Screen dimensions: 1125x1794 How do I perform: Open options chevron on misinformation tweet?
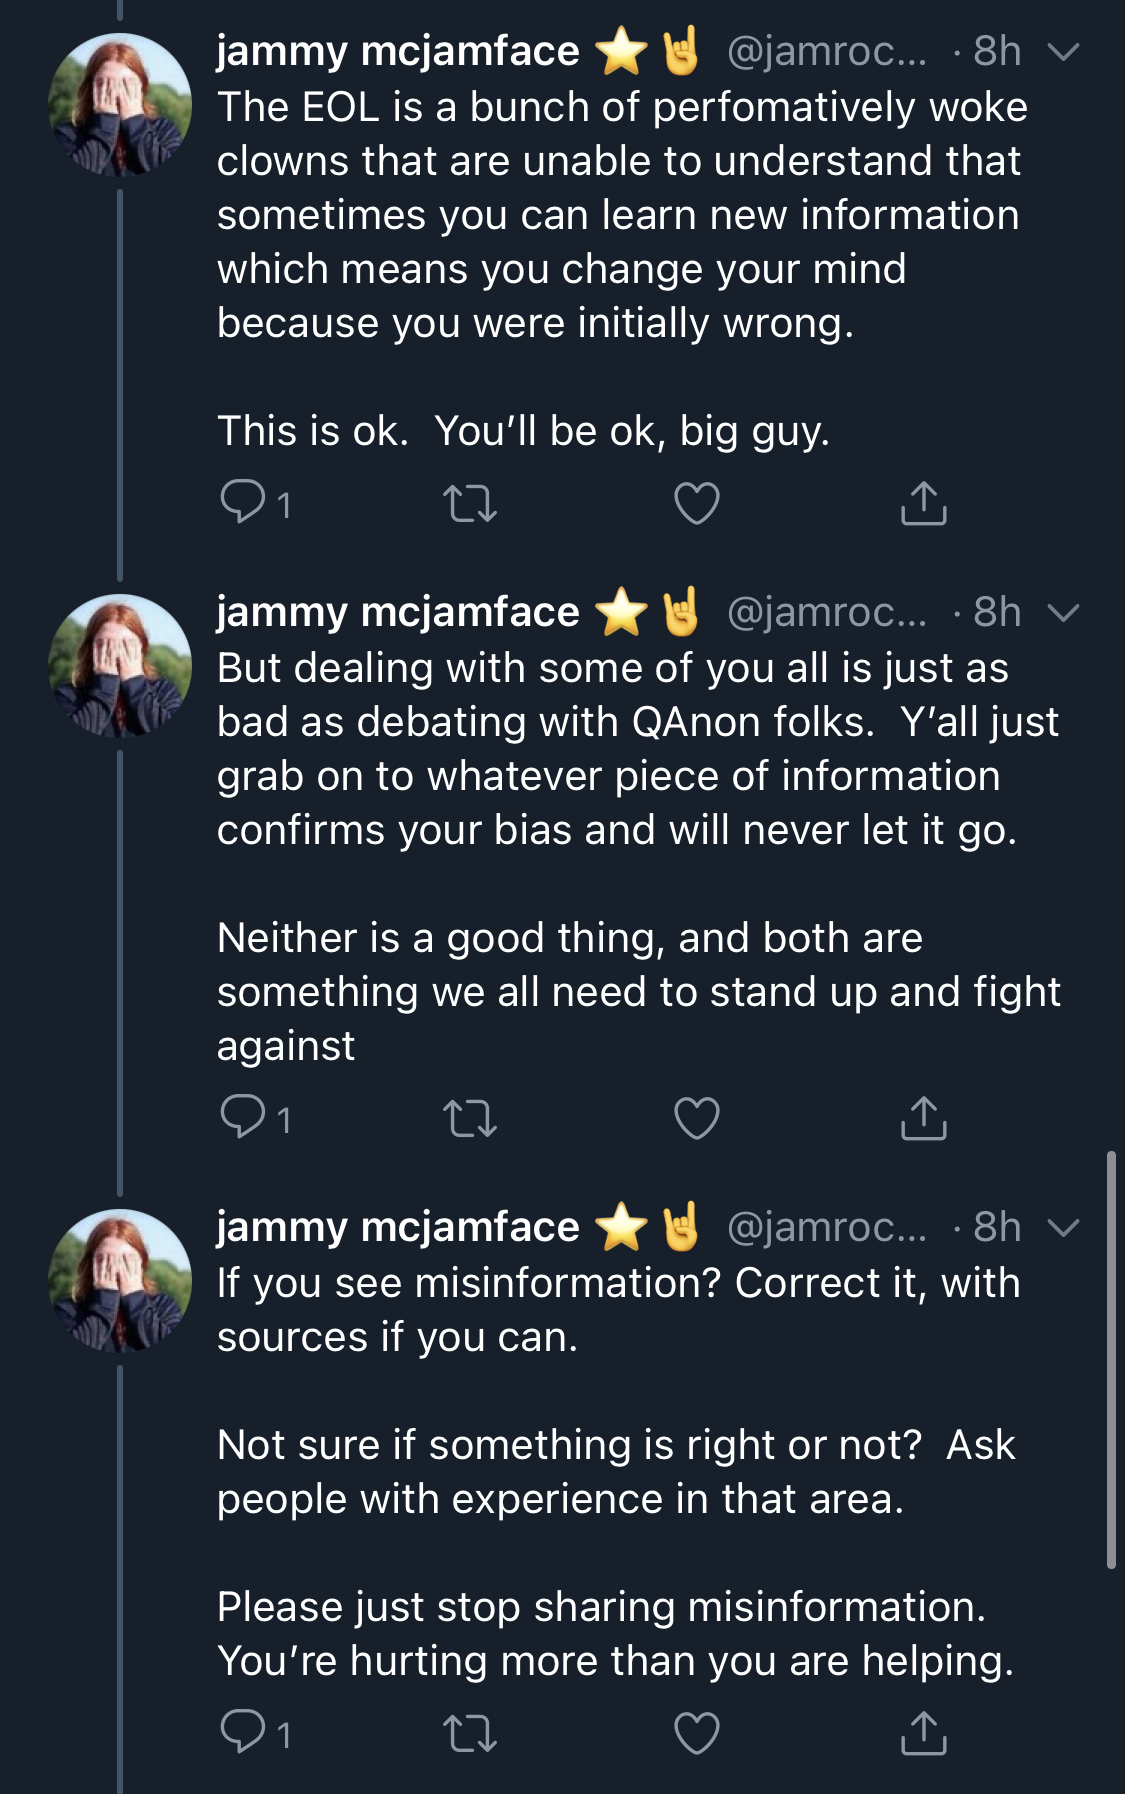coord(1063,1228)
